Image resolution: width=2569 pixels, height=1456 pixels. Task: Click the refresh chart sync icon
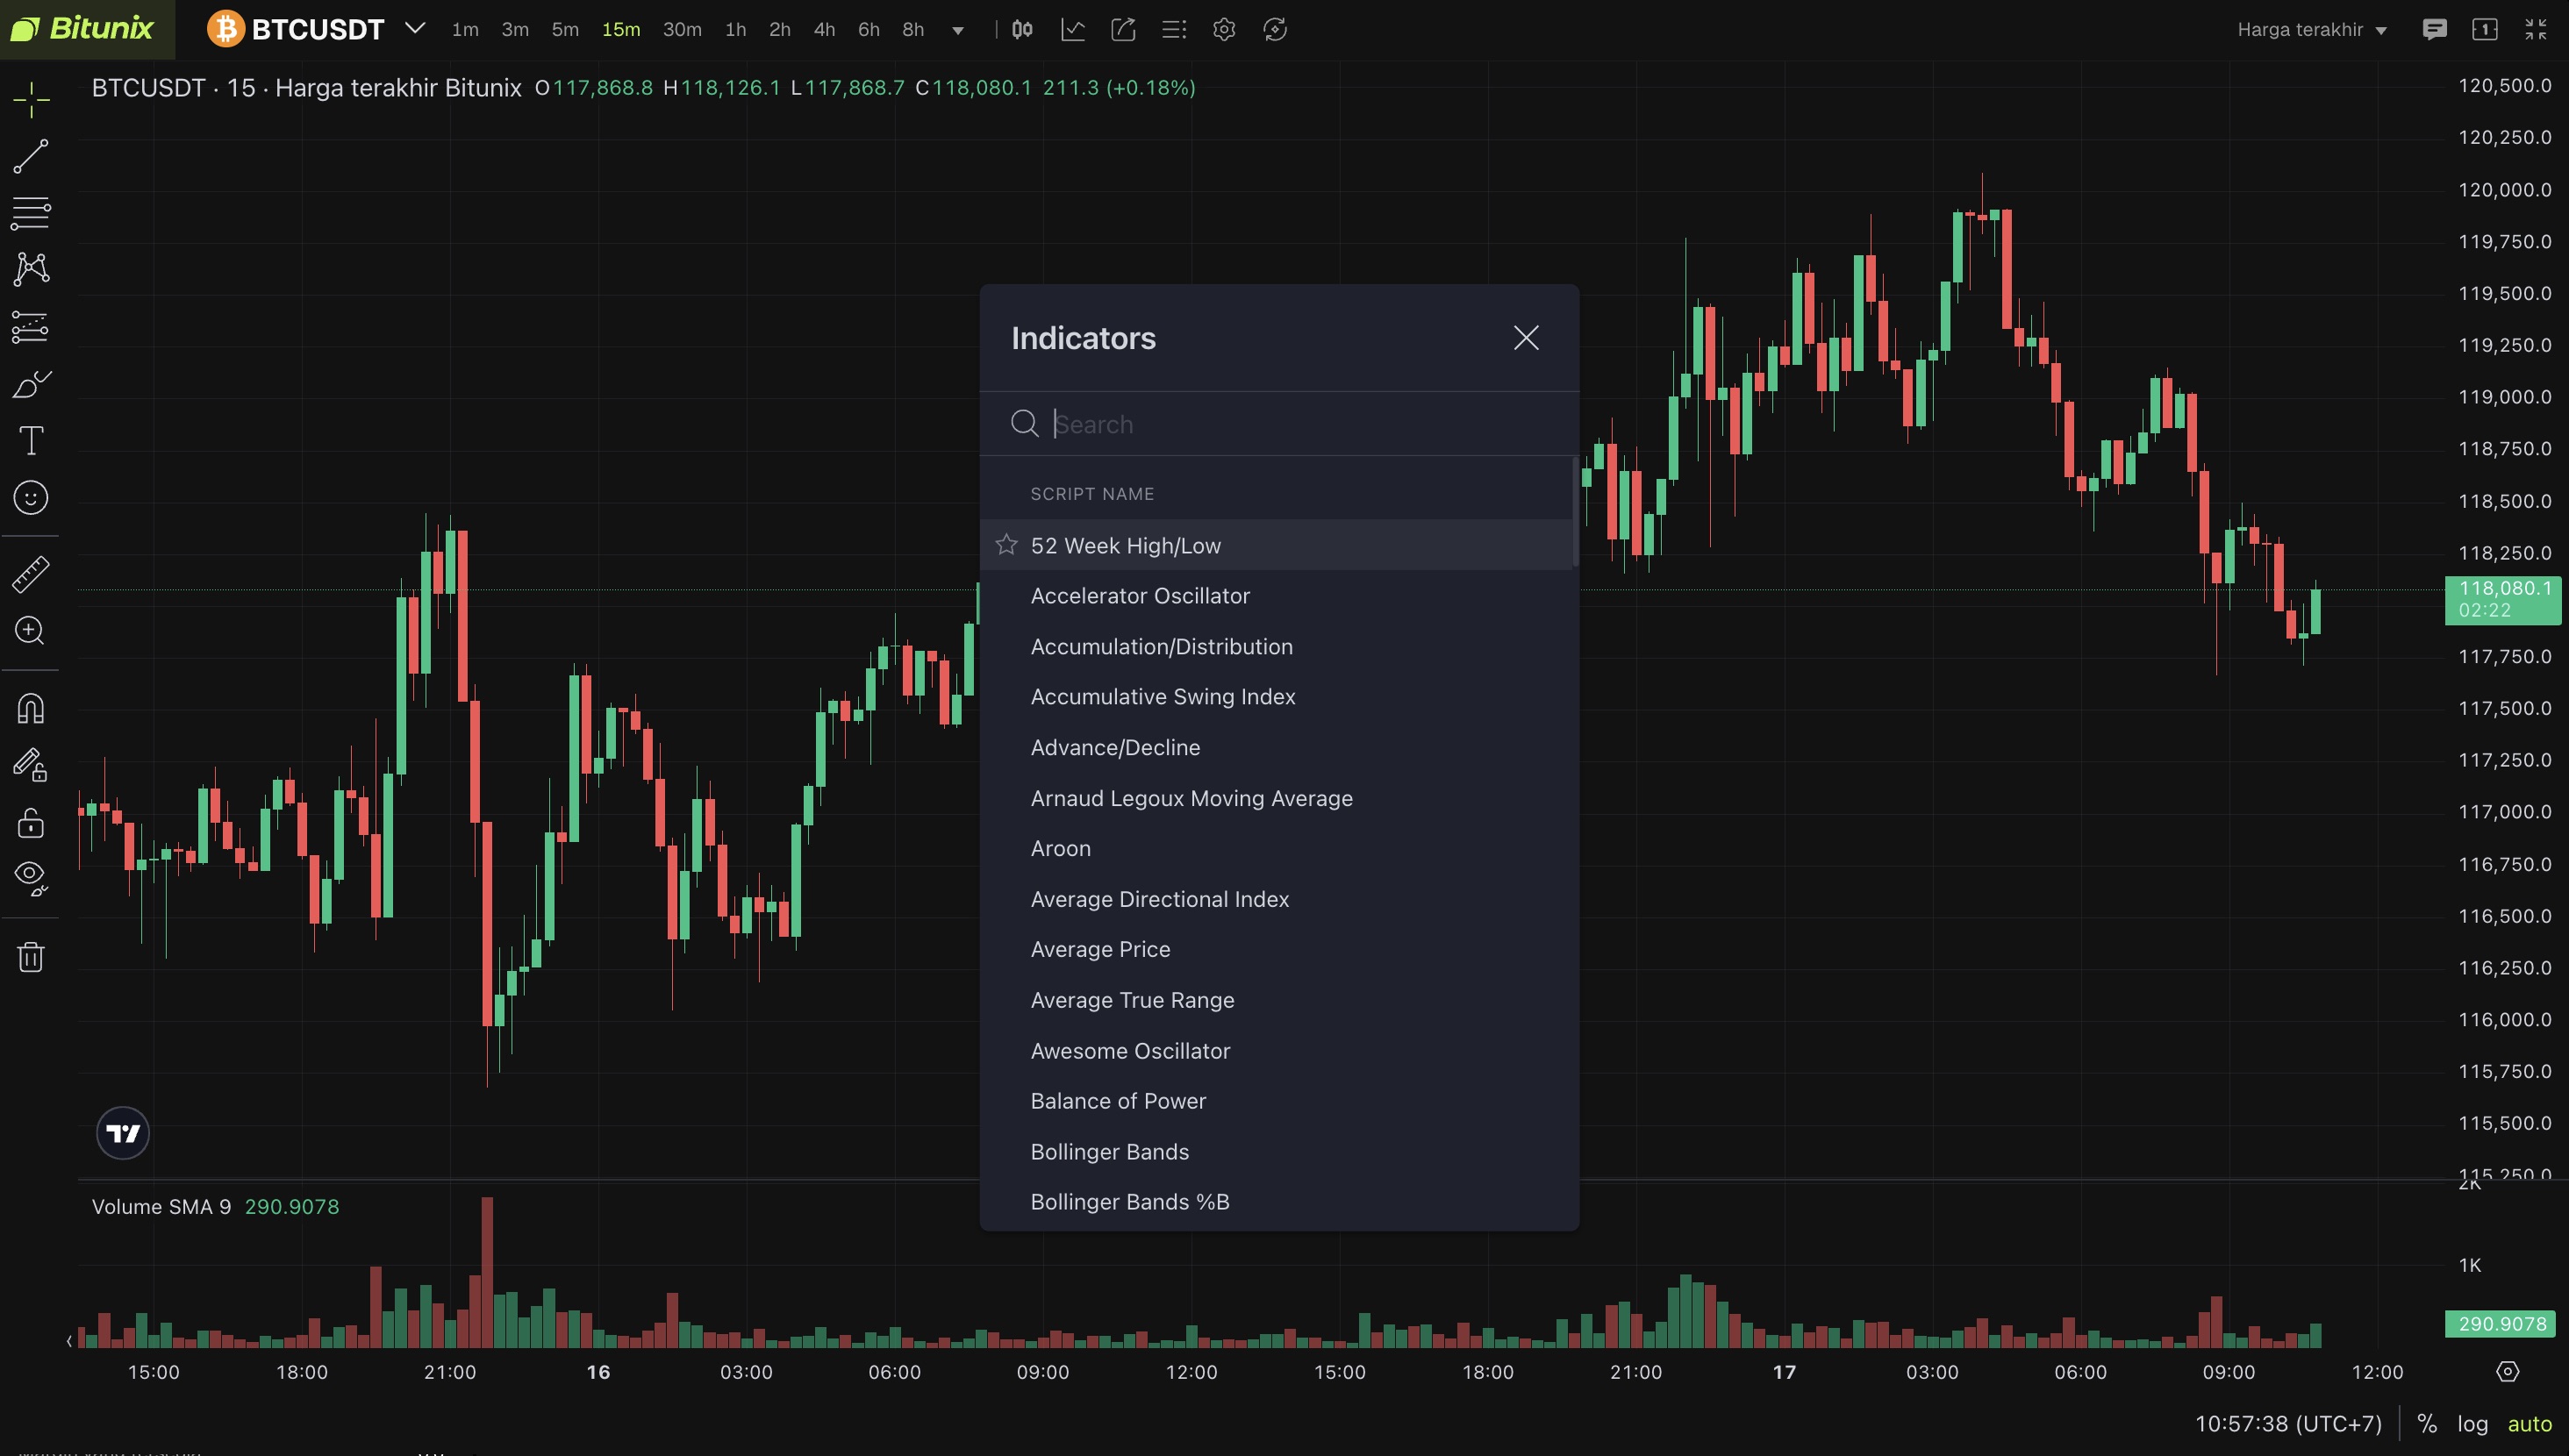1275,29
